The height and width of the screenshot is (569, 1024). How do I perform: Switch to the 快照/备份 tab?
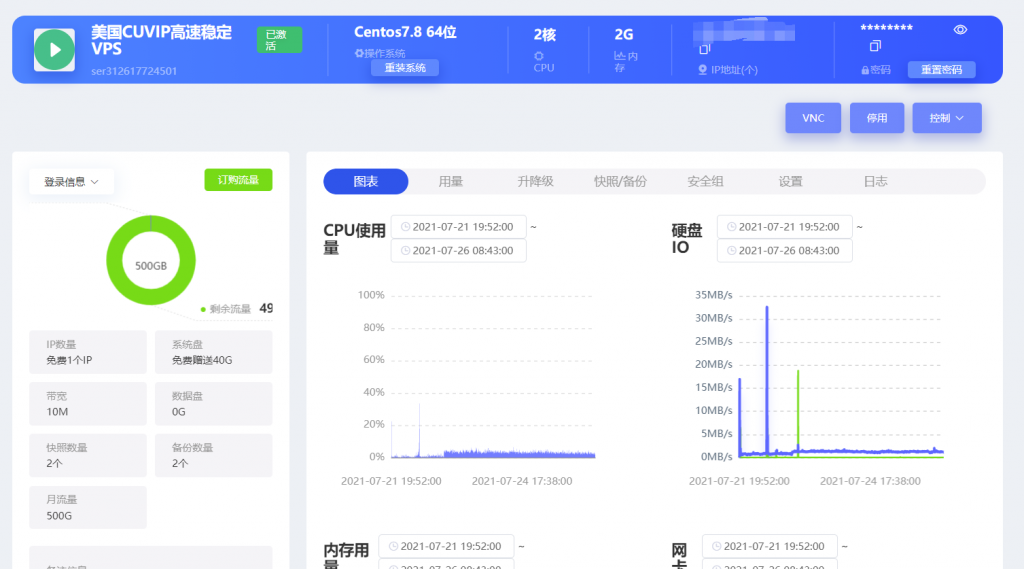pyautogui.click(x=620, y=181)
